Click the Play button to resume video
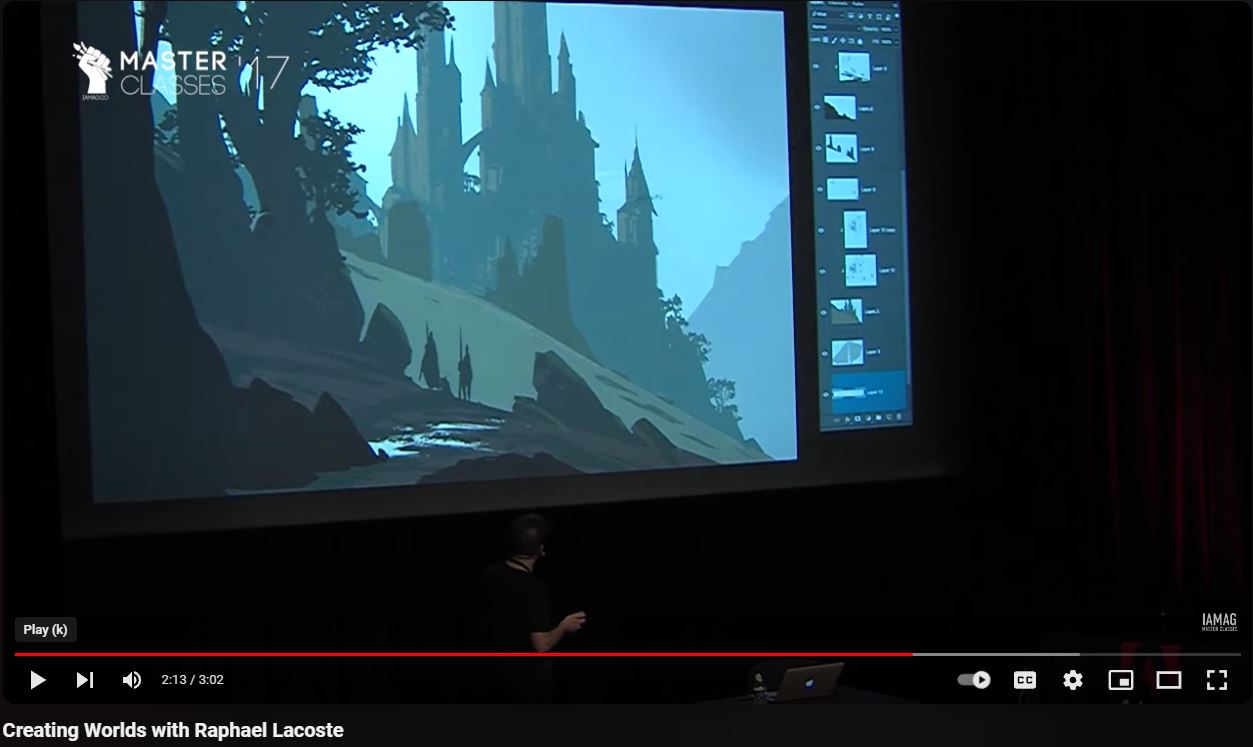Screen dimensions: 1253x747 tap(38, 680)
